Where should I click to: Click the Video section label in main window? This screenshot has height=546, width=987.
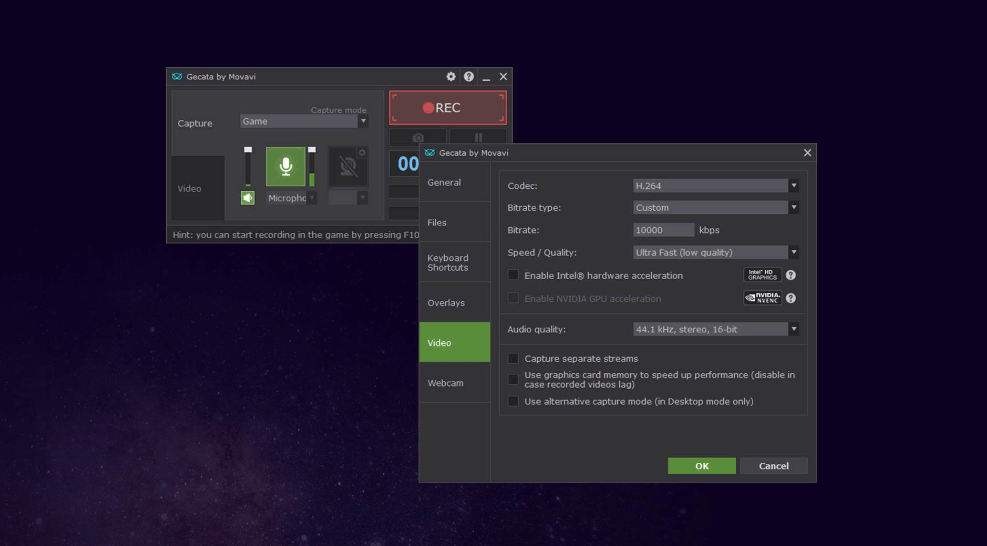pos(189,188)
